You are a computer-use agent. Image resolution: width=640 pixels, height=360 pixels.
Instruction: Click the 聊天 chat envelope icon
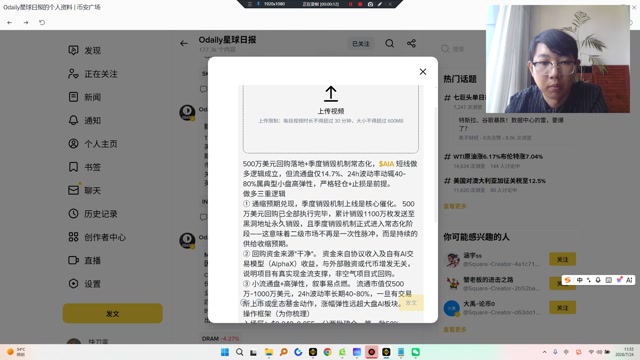(73, 190)
